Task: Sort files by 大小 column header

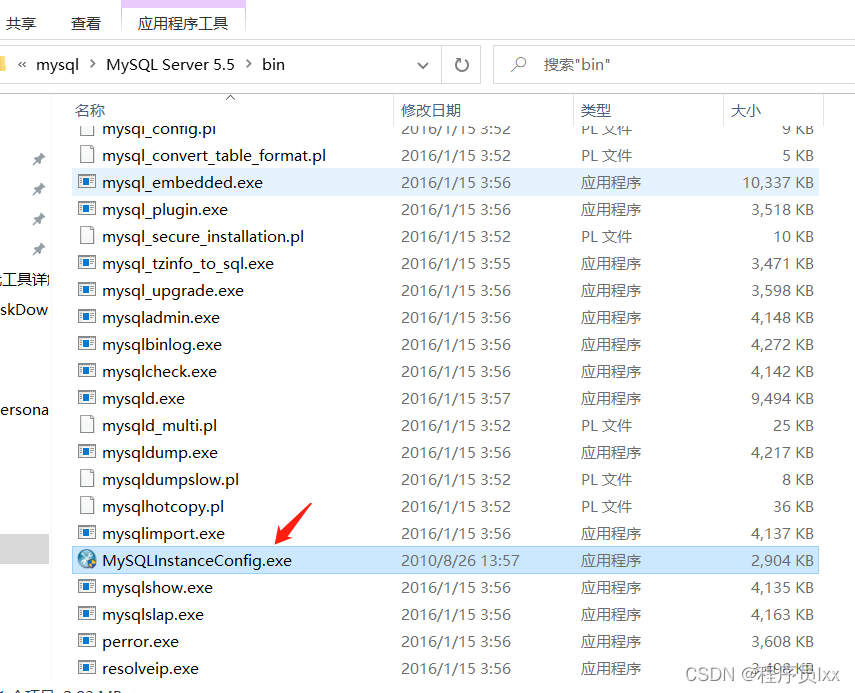Action: [x=745, y=111]
